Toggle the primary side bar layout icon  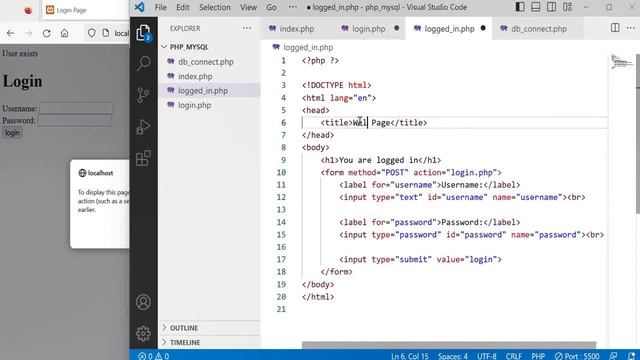point(520,7)
